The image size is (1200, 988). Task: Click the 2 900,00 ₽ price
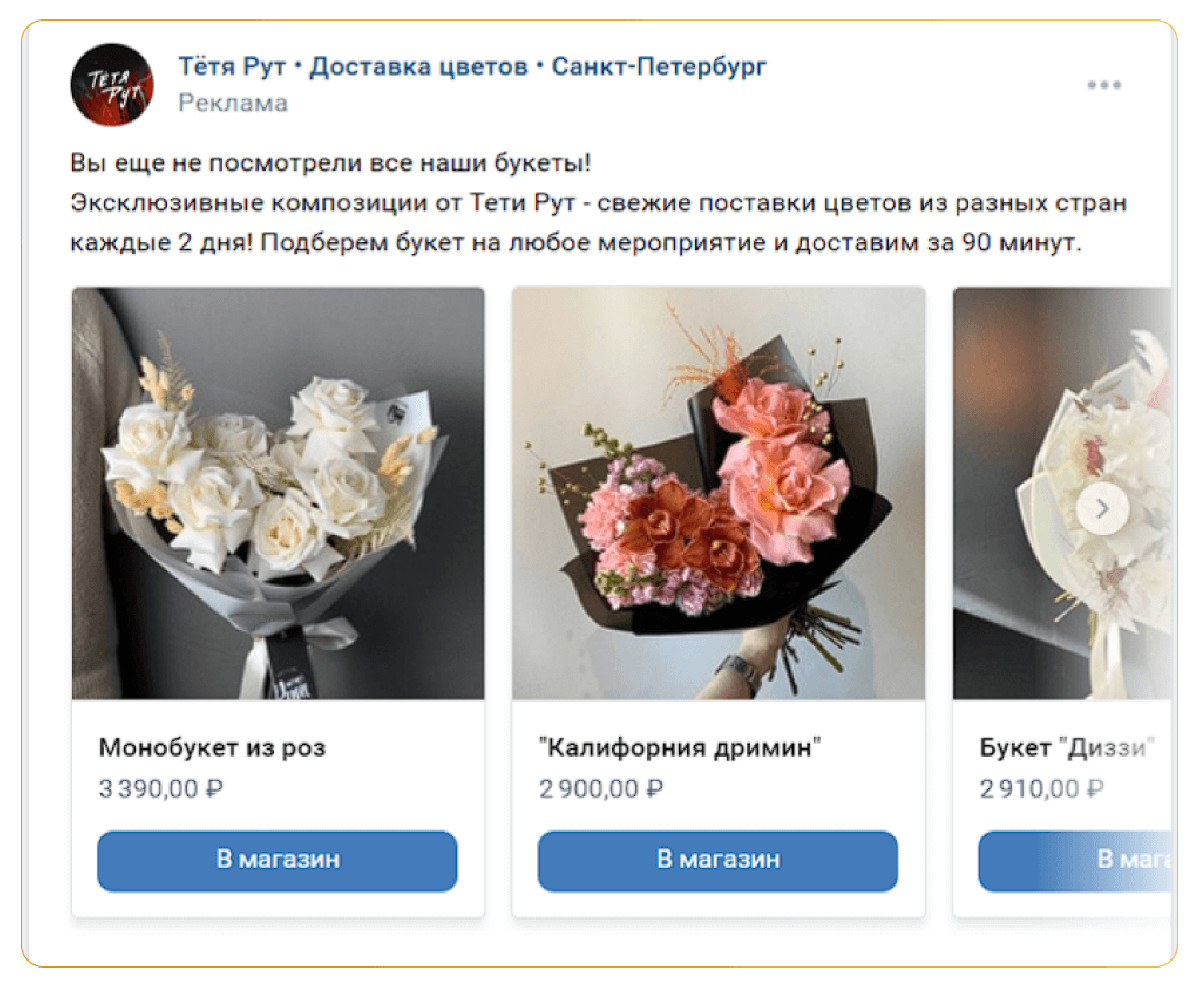tap(601, 789)
